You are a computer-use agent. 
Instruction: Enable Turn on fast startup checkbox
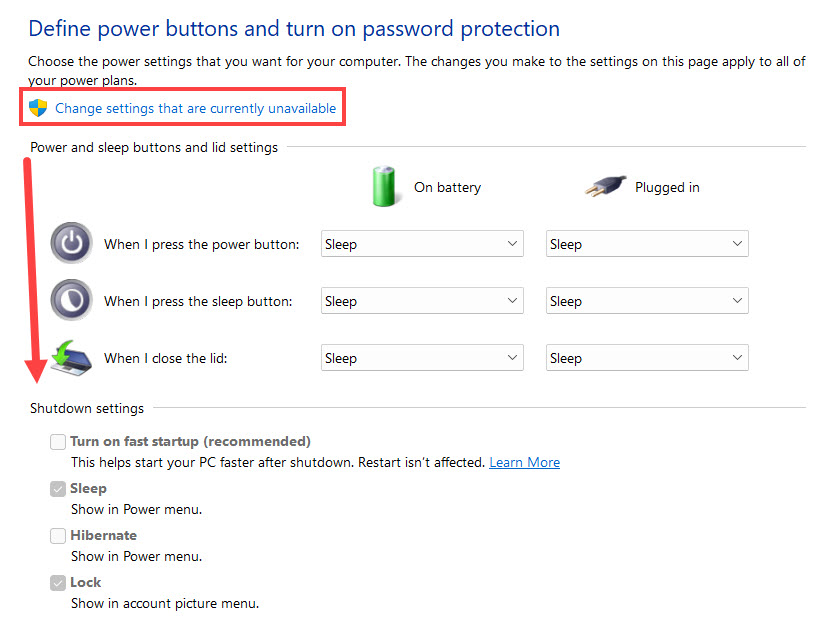58,442
